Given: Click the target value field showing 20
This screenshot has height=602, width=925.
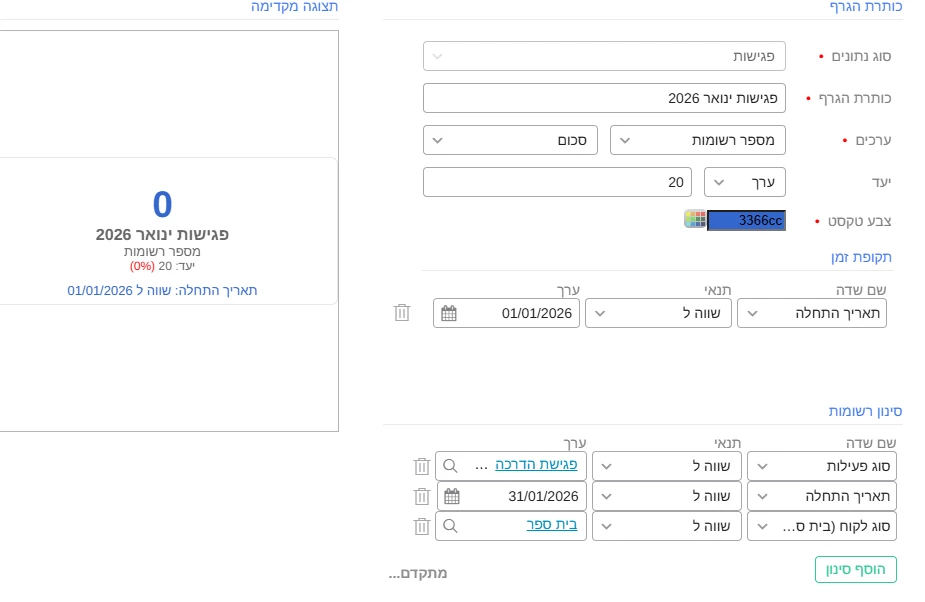Looking at the screenshot, I should point(557,182).
